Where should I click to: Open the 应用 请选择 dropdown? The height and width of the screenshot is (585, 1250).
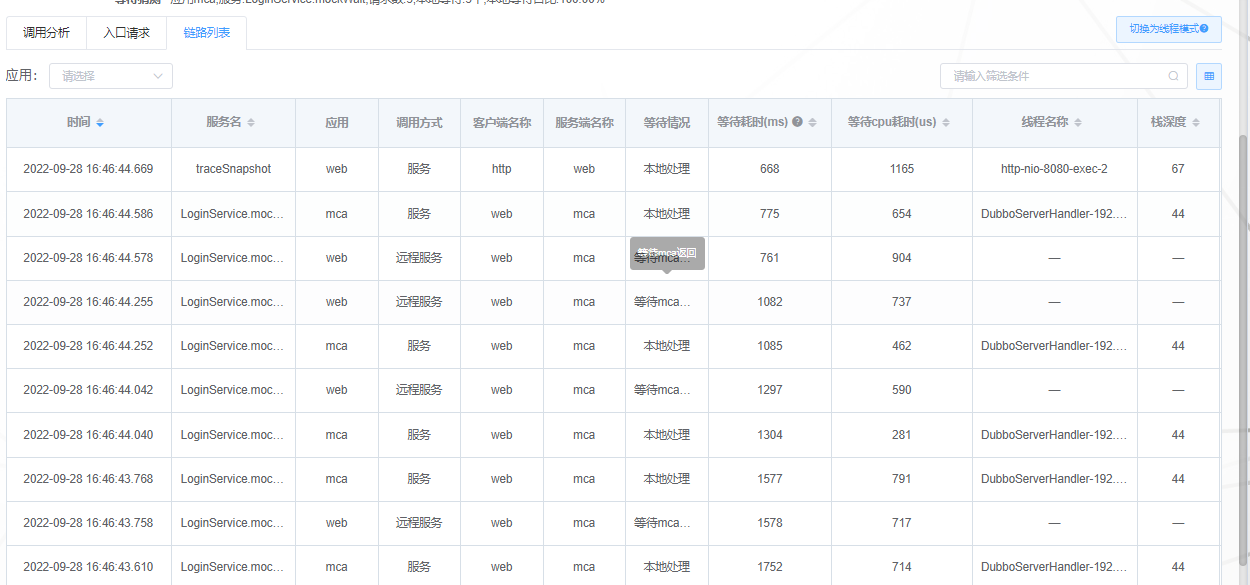[111, 76]
